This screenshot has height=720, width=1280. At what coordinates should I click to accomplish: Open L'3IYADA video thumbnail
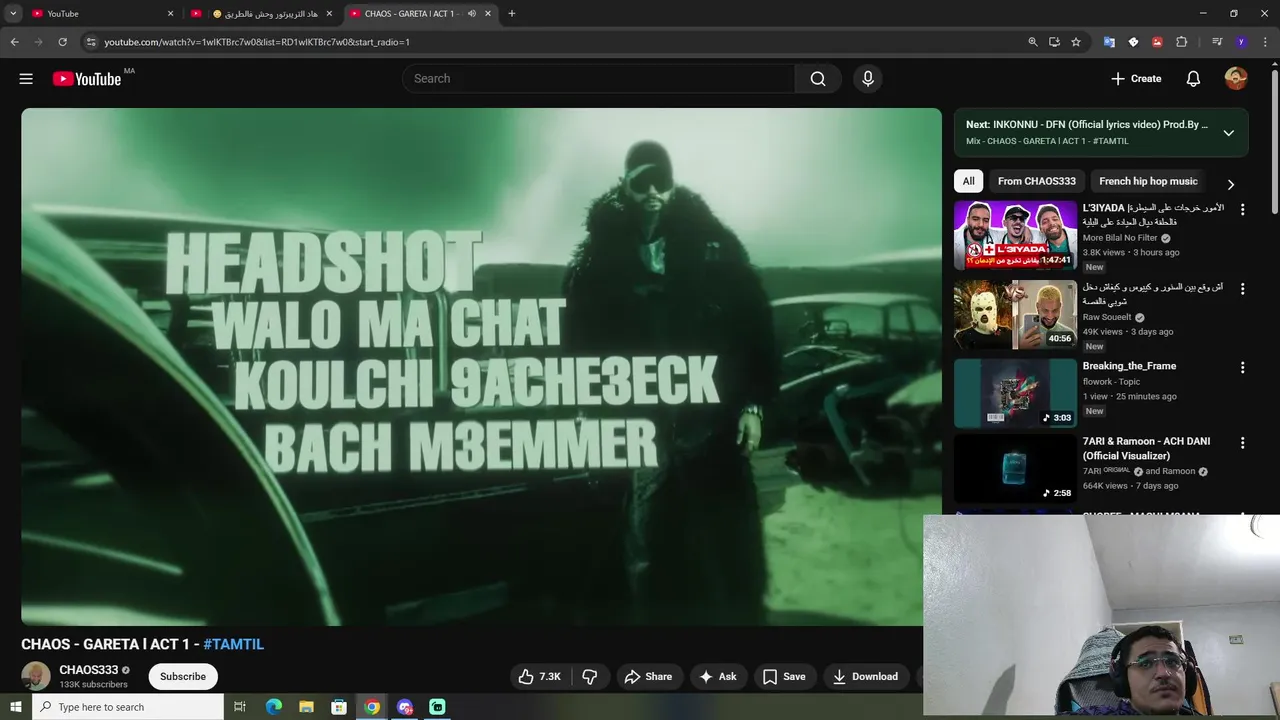pos(1015,235)
